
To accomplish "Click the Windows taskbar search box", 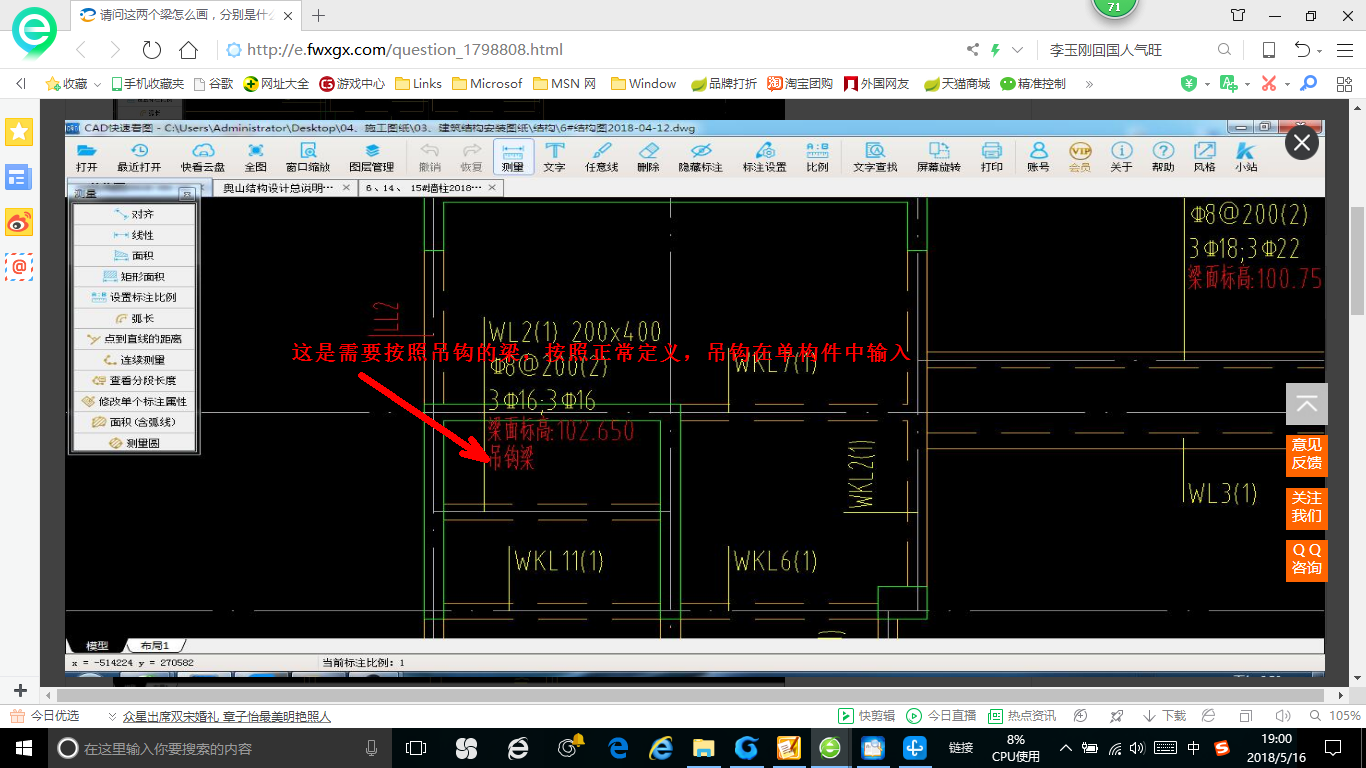I will point(219,748).
